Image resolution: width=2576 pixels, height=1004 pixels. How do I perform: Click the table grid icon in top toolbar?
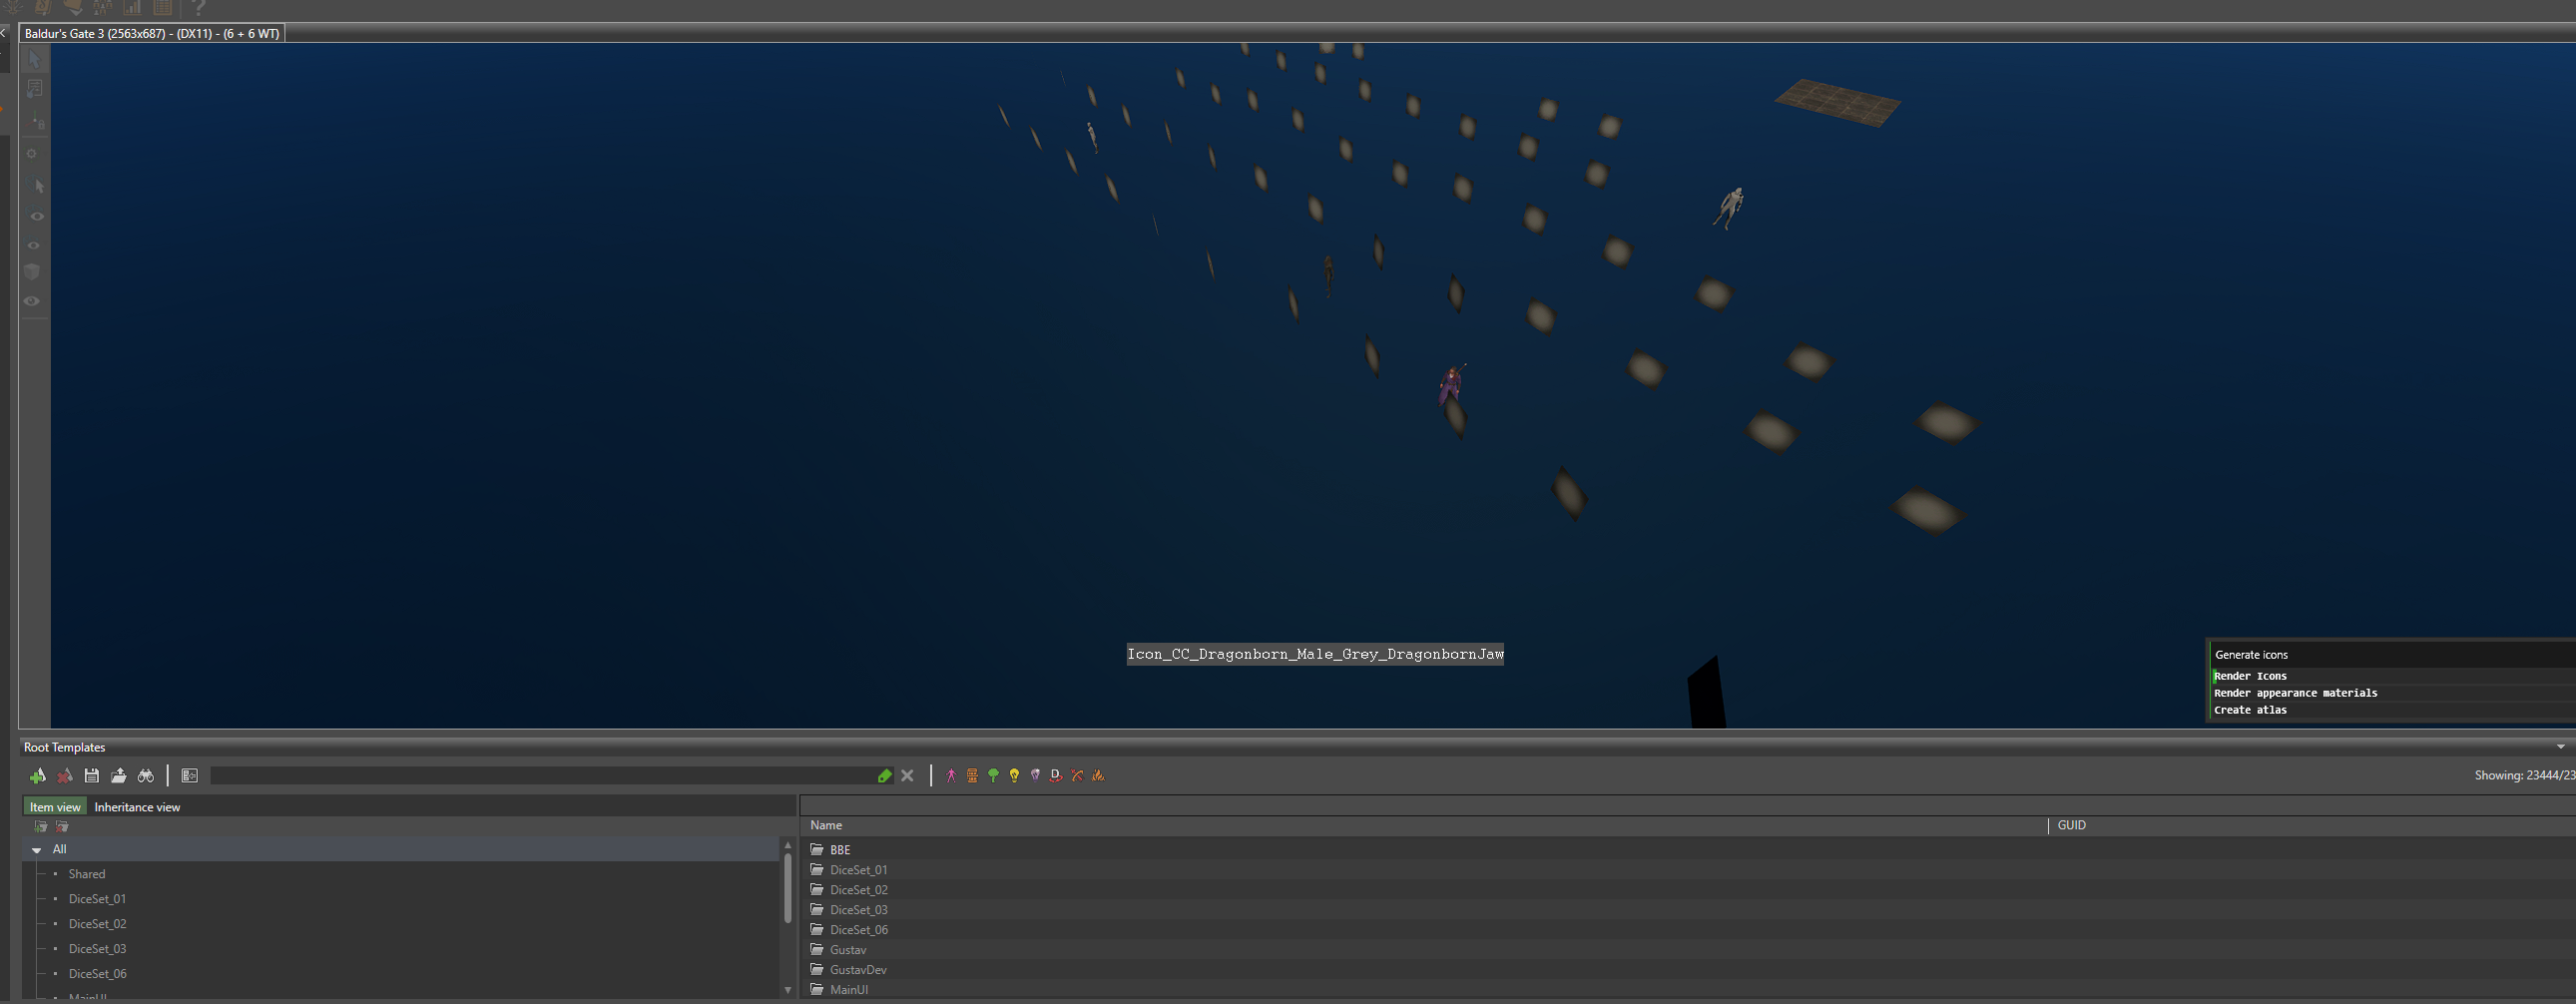(x=163, y=8)
